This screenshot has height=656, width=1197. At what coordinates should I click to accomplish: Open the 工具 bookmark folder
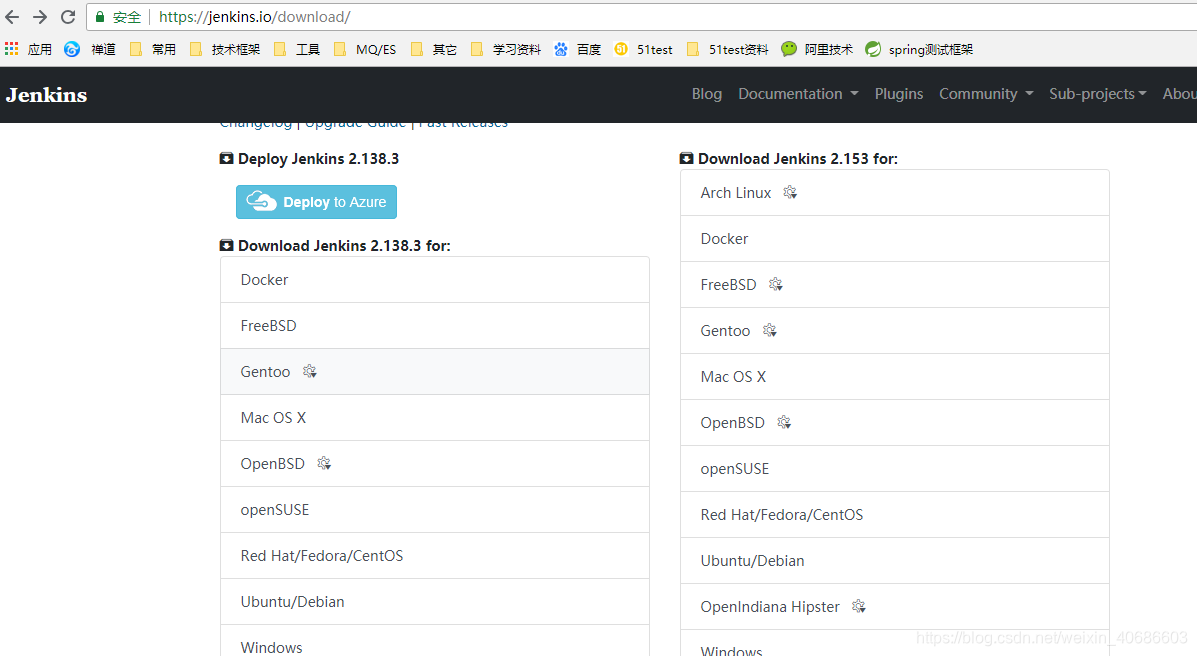coord(297,50)
